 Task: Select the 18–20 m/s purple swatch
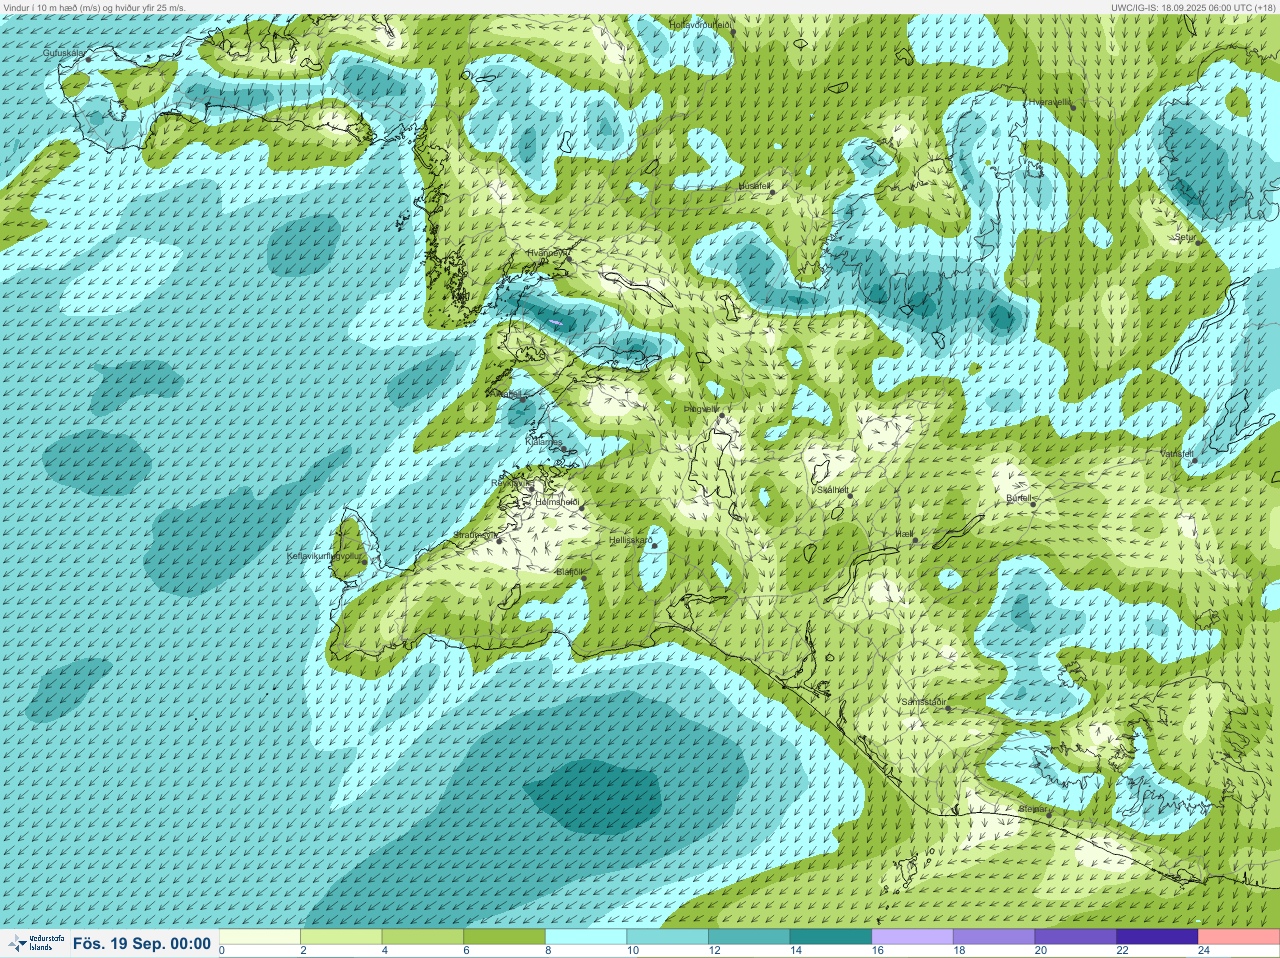[x=995, y=937]
